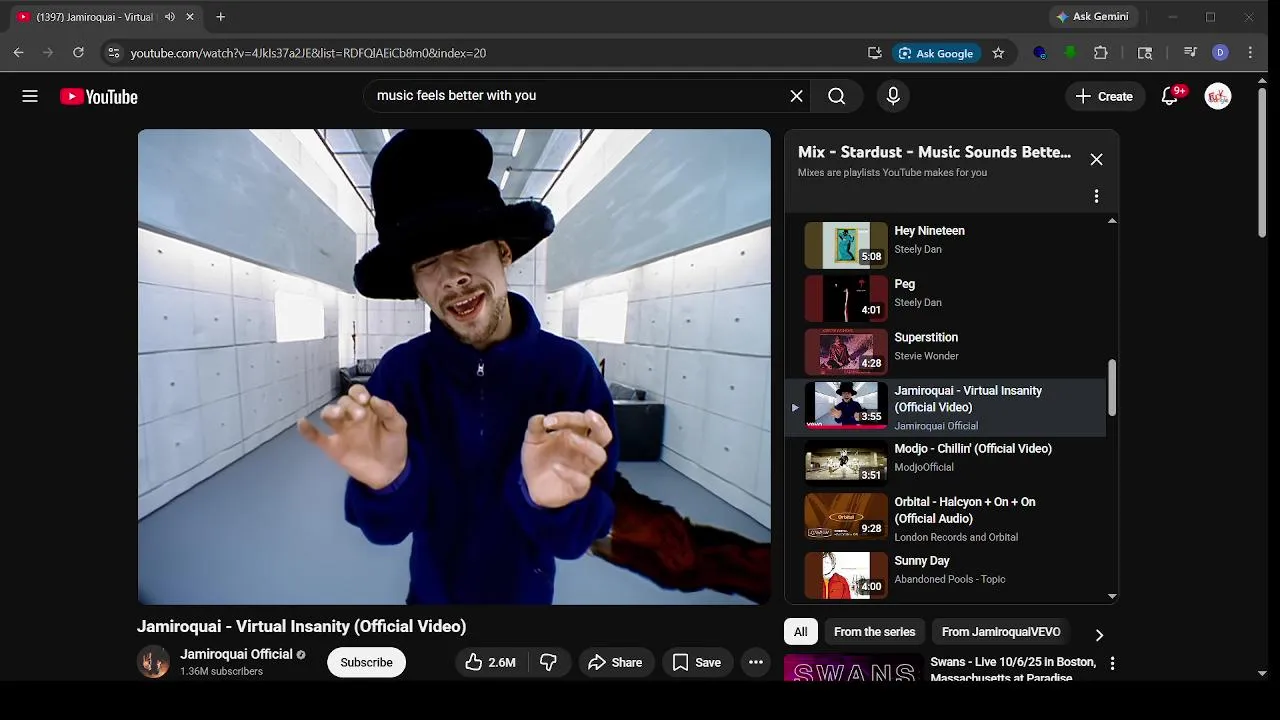
Task: Click the playlist panel scrollbar thumb
Action: coord(1112,388)
